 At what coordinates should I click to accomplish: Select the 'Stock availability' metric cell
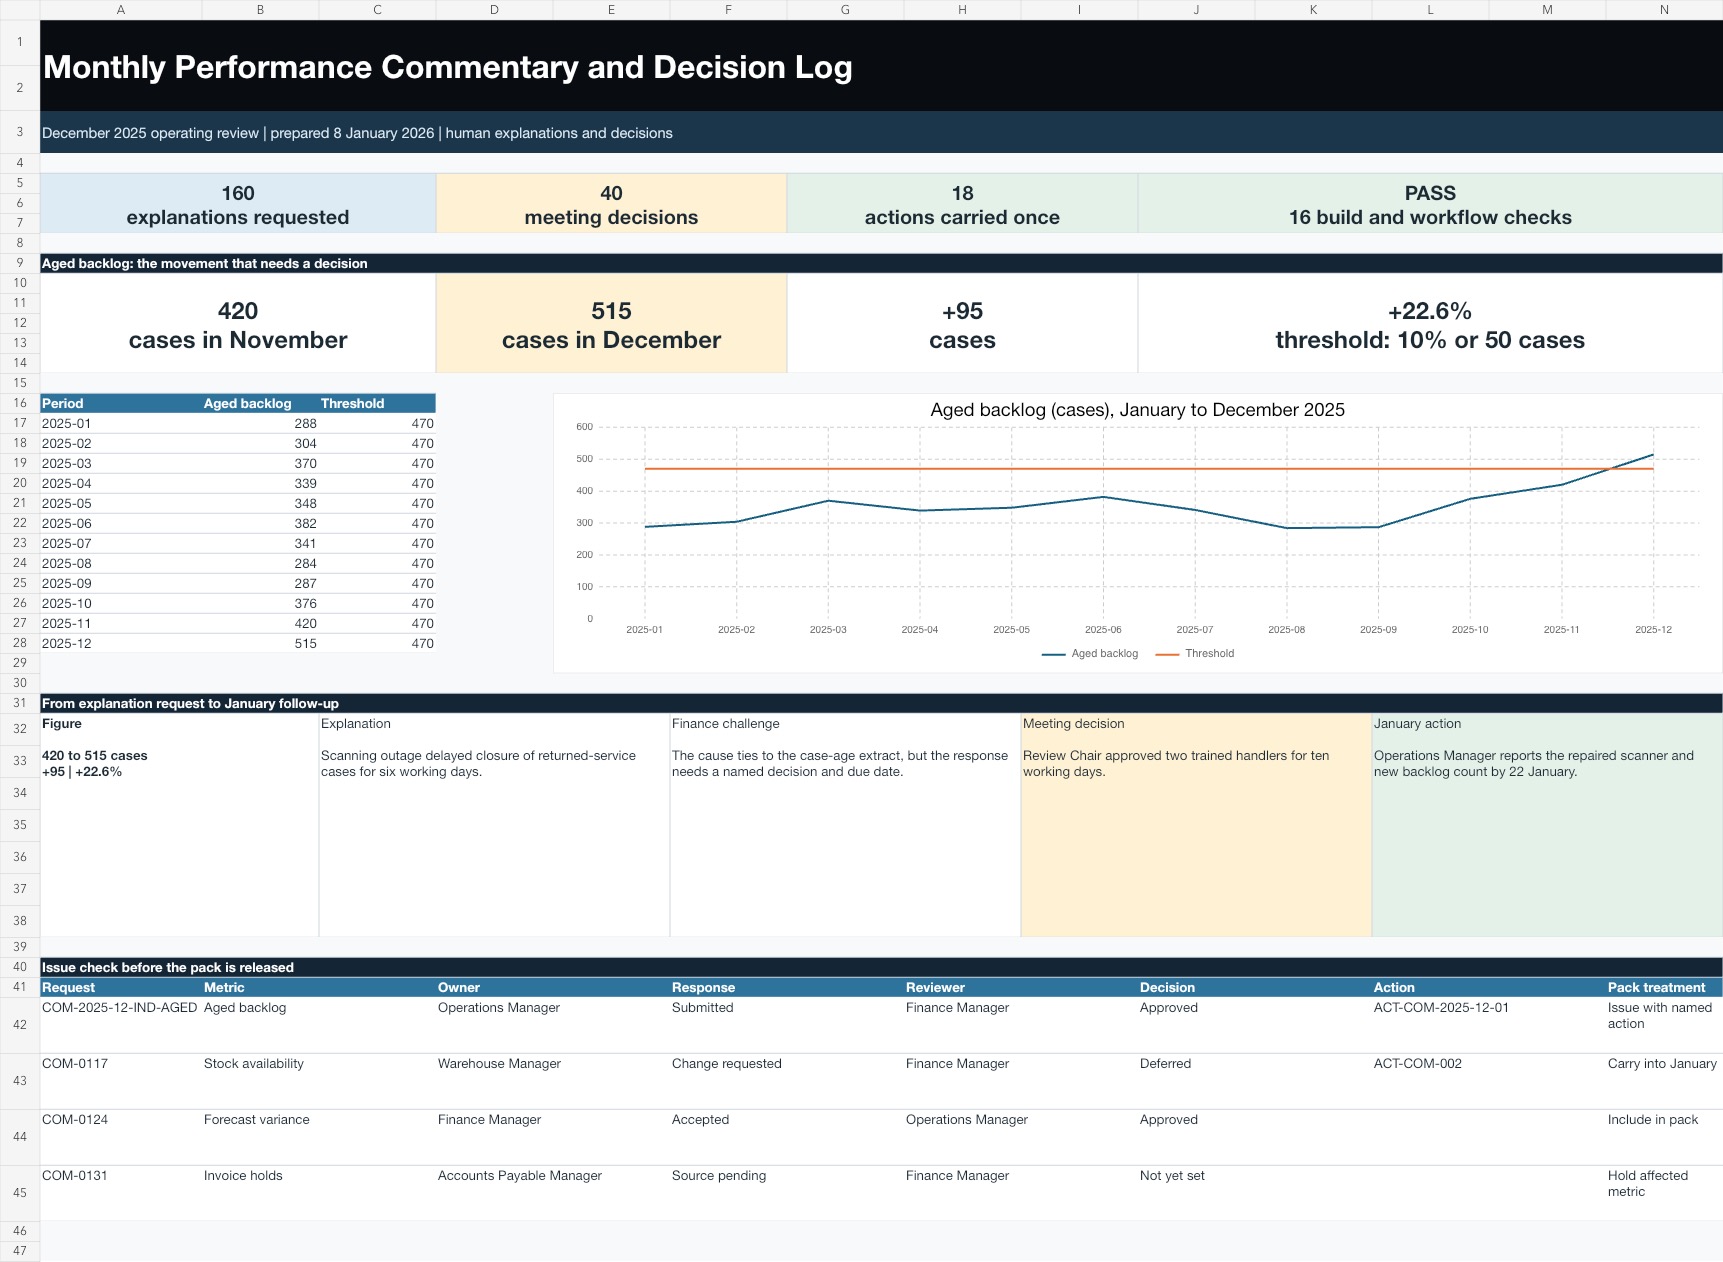click(319, 1081)
